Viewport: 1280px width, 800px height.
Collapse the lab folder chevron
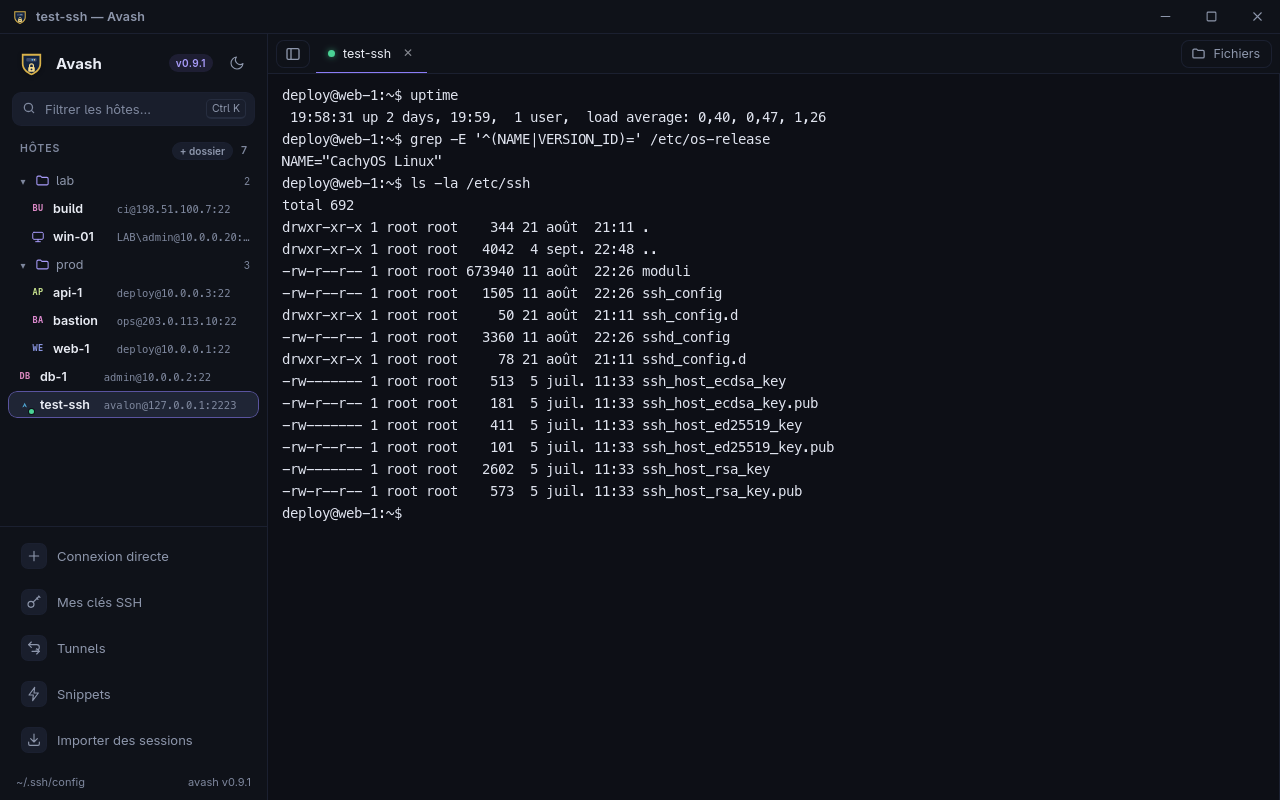(23, 181)
